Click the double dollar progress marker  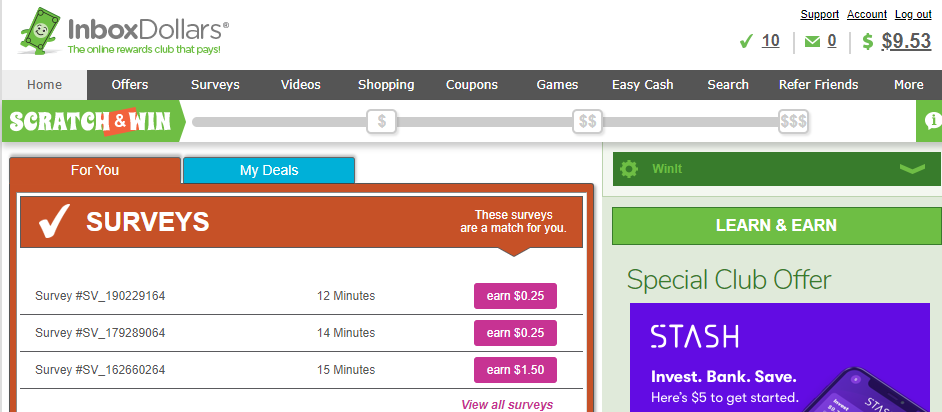tap(588, 122)
